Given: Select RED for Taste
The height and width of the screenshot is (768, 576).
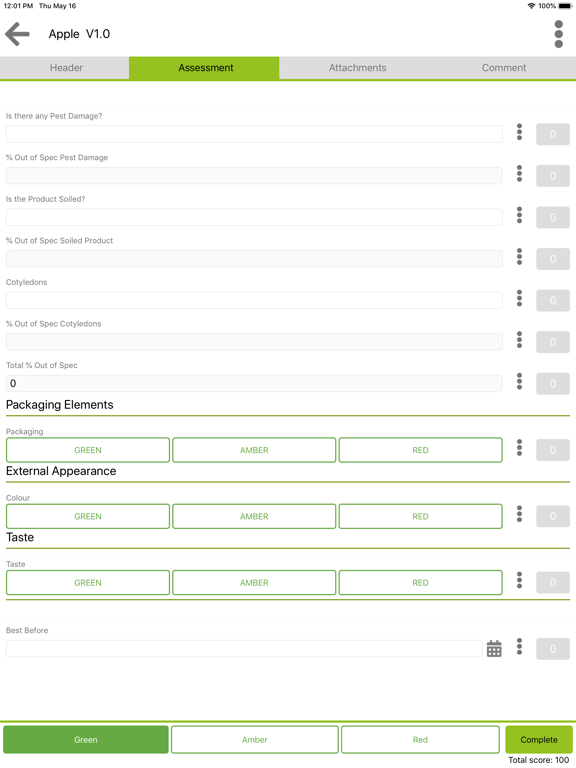Looking at the screenshot, I should pyautogui.click(x=420, y=582).
